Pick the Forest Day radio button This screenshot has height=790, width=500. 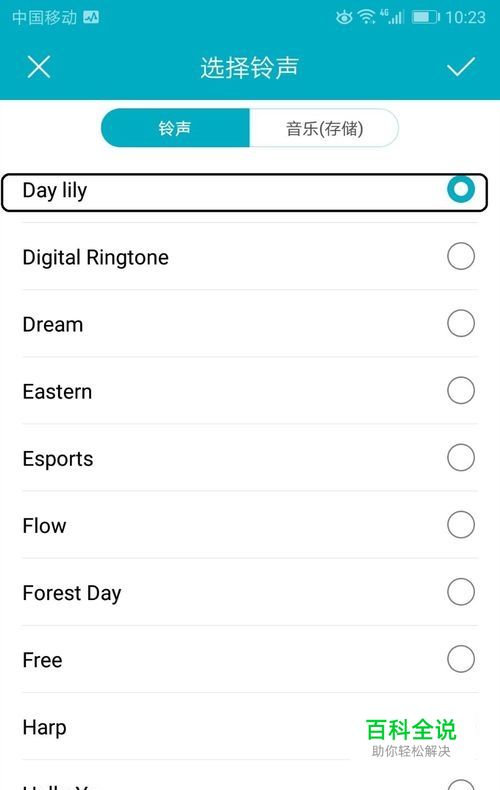pos(461,591)
